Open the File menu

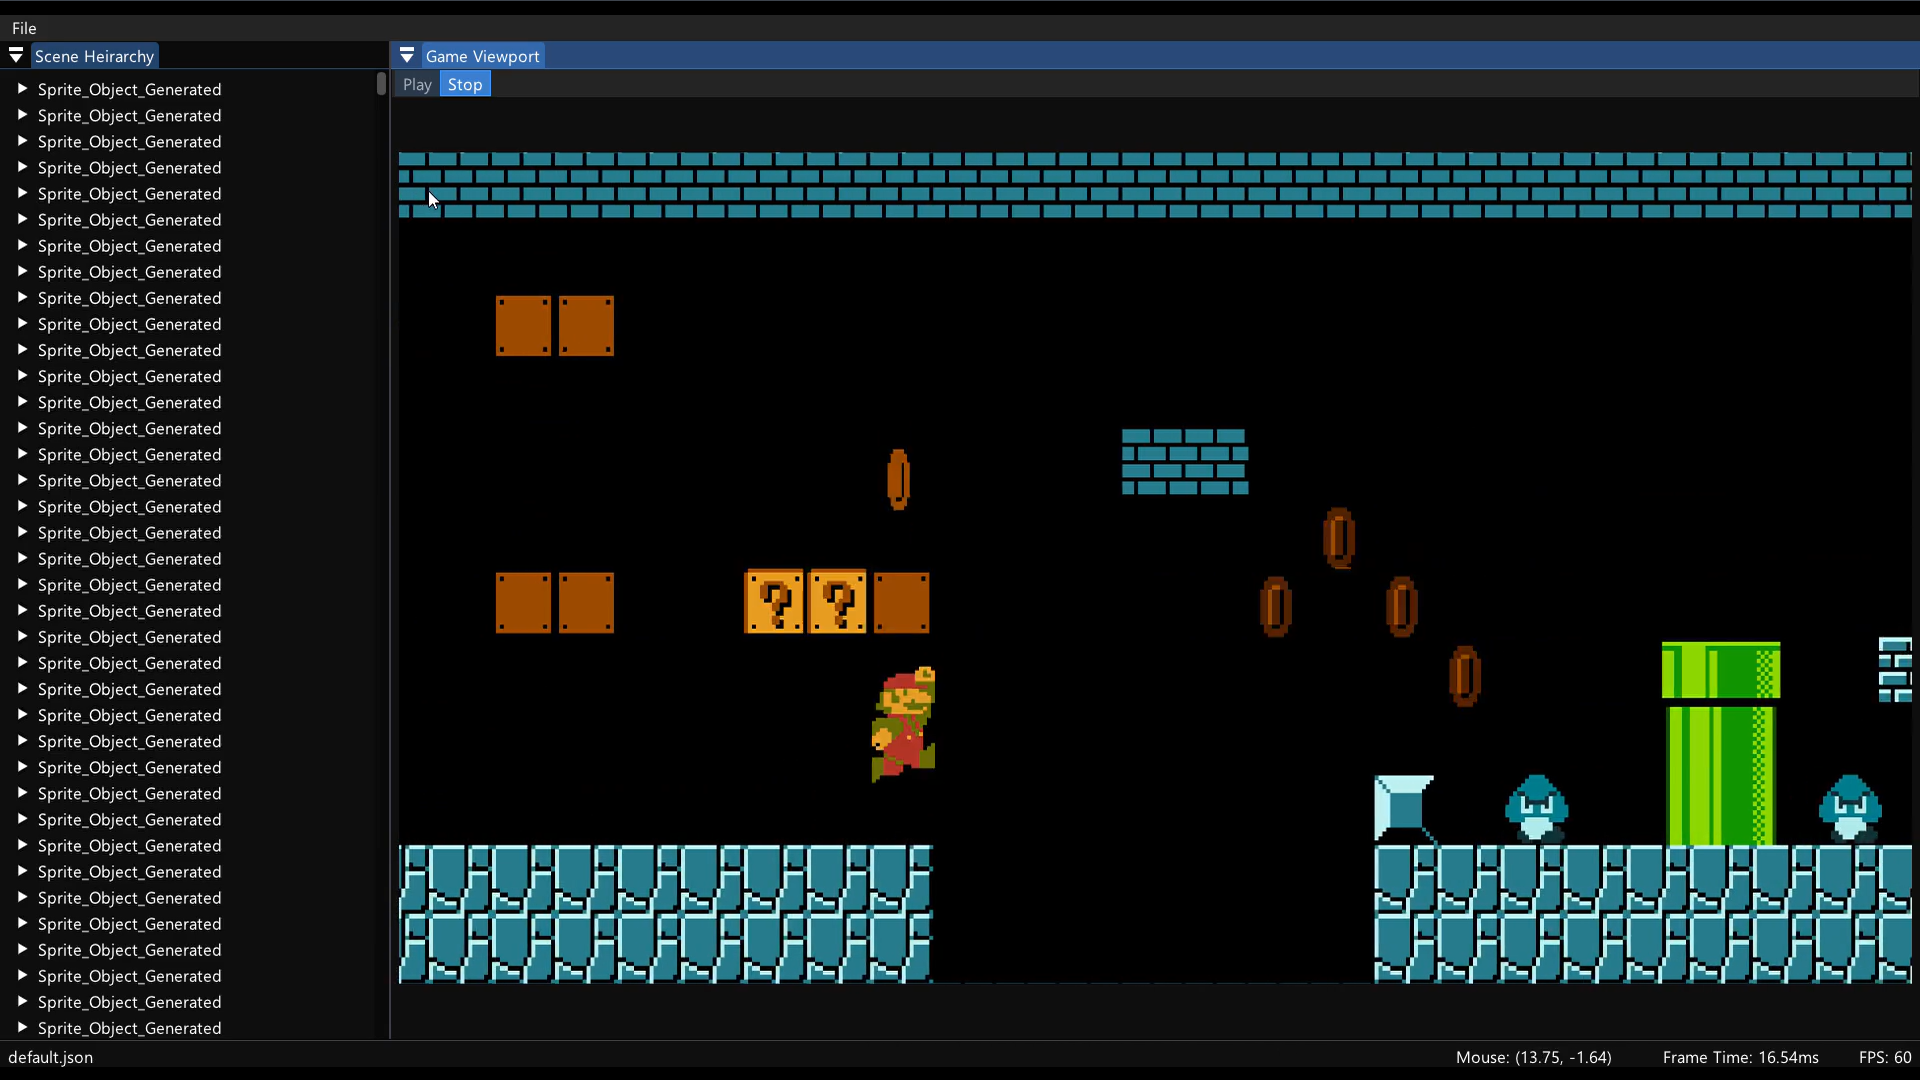[24, 28]
